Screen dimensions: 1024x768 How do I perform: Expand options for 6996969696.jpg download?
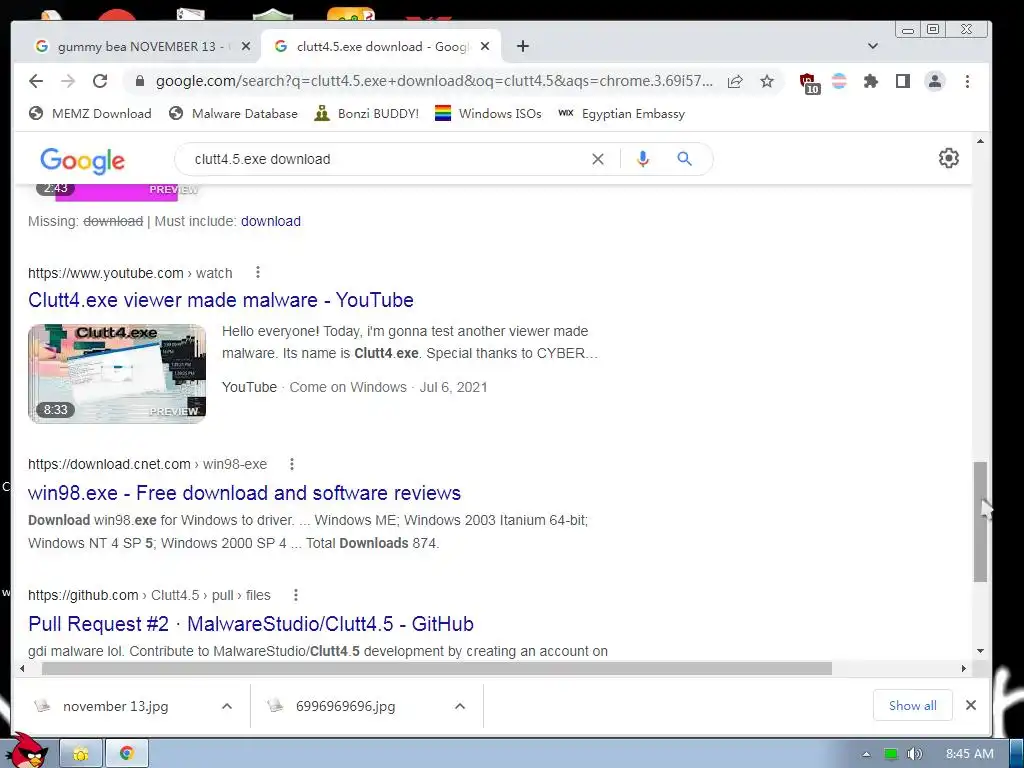(460, 706)
